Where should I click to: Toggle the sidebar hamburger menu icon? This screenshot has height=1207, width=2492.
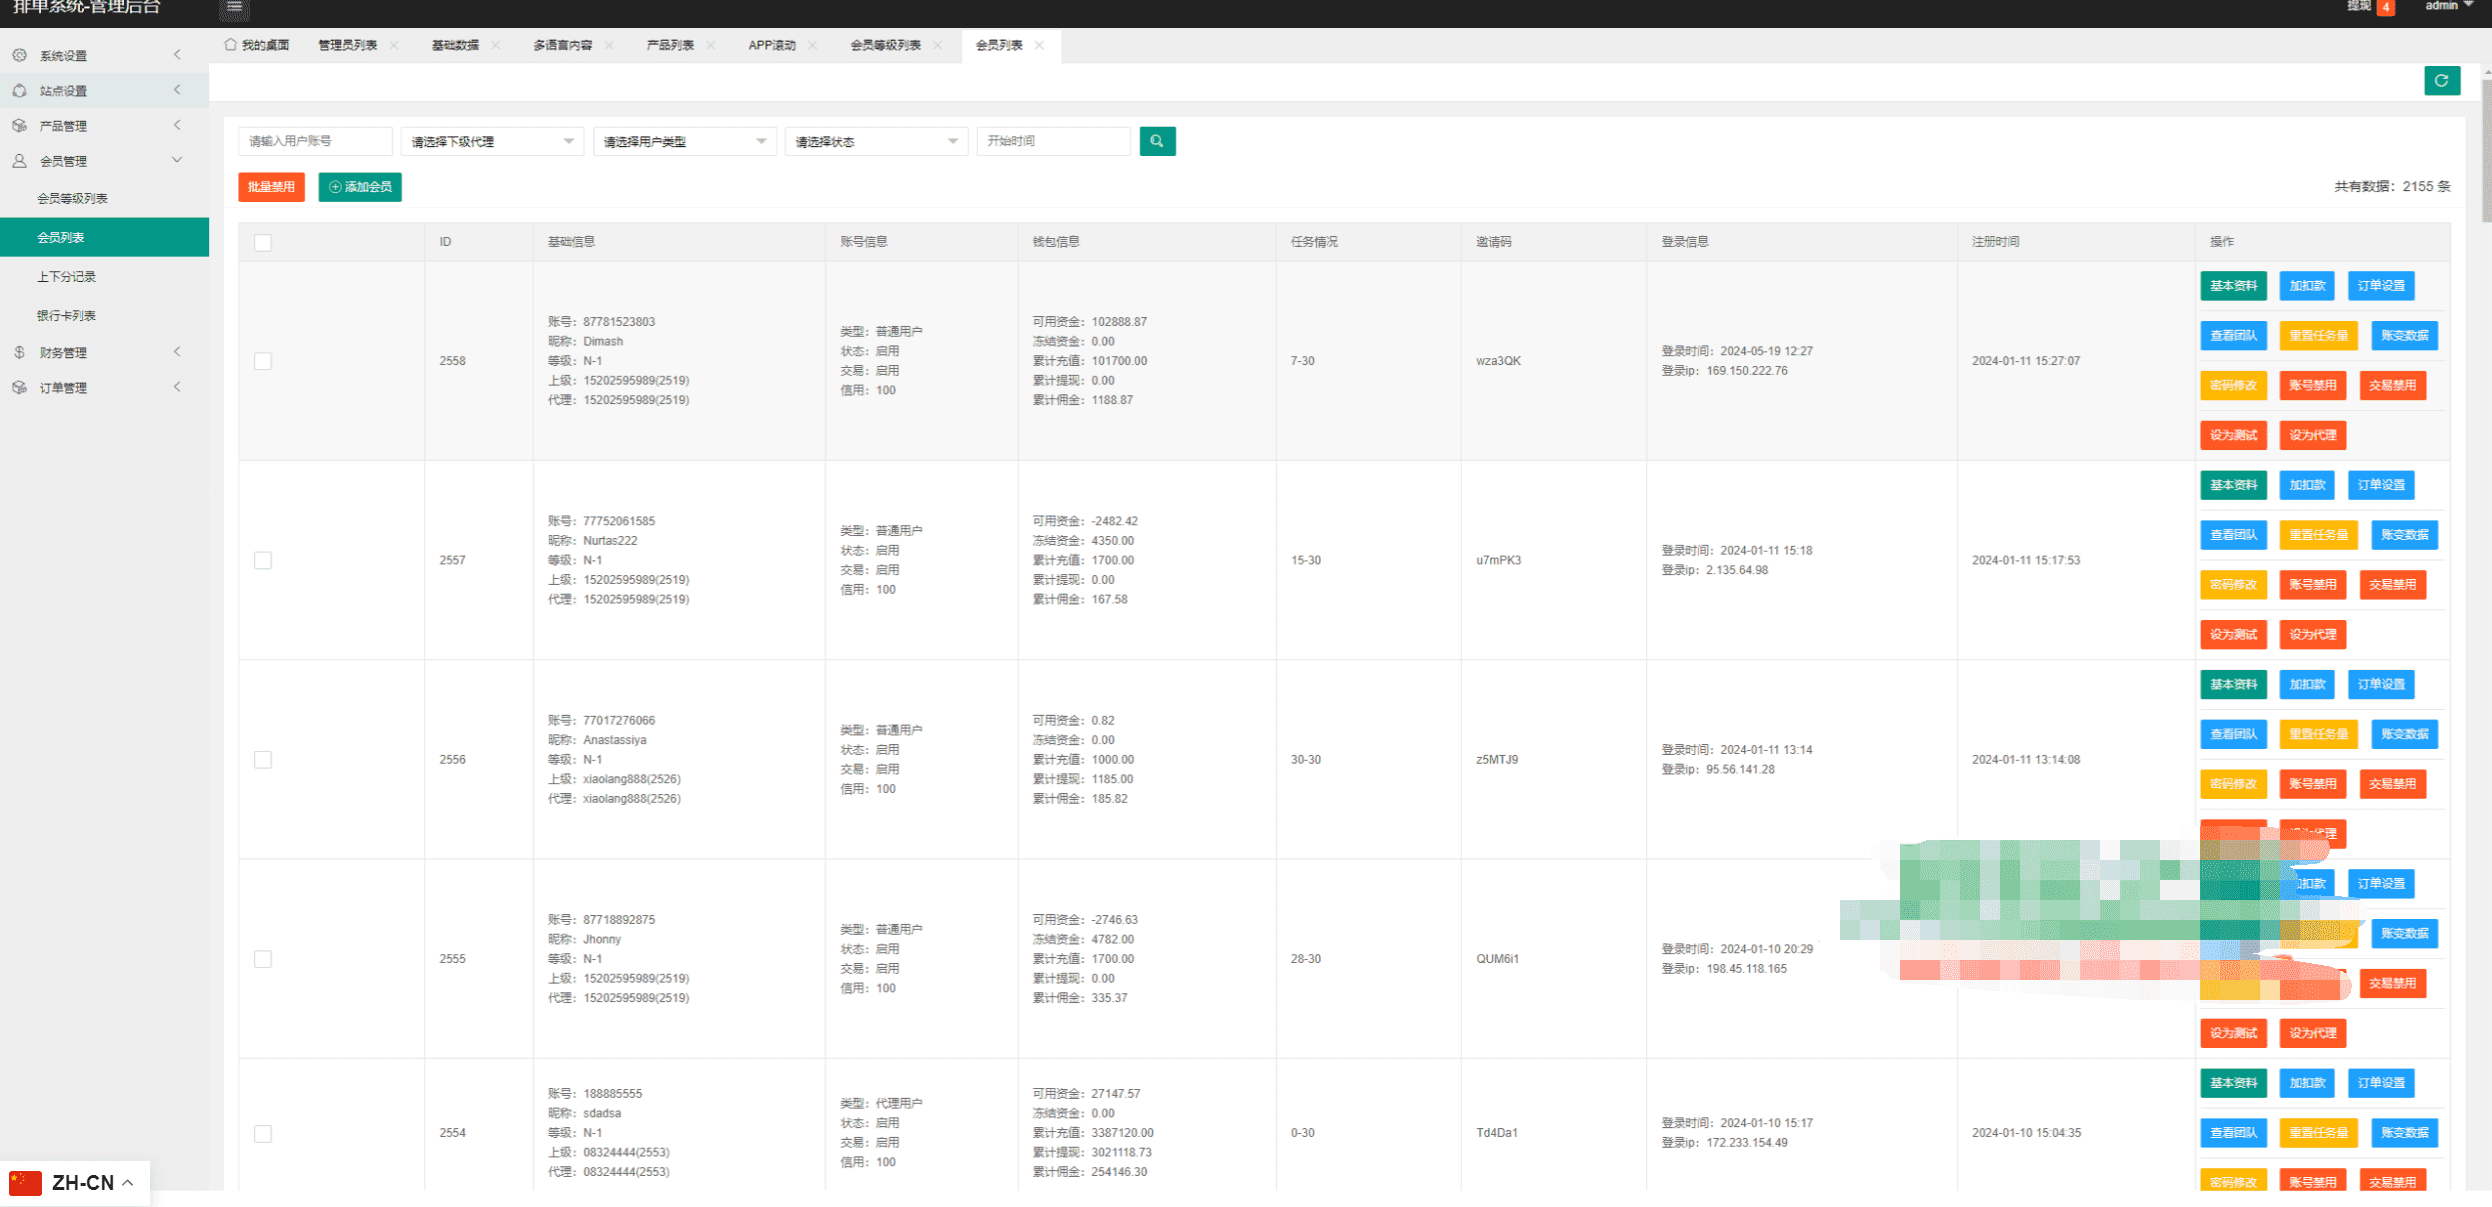(234, 7)
